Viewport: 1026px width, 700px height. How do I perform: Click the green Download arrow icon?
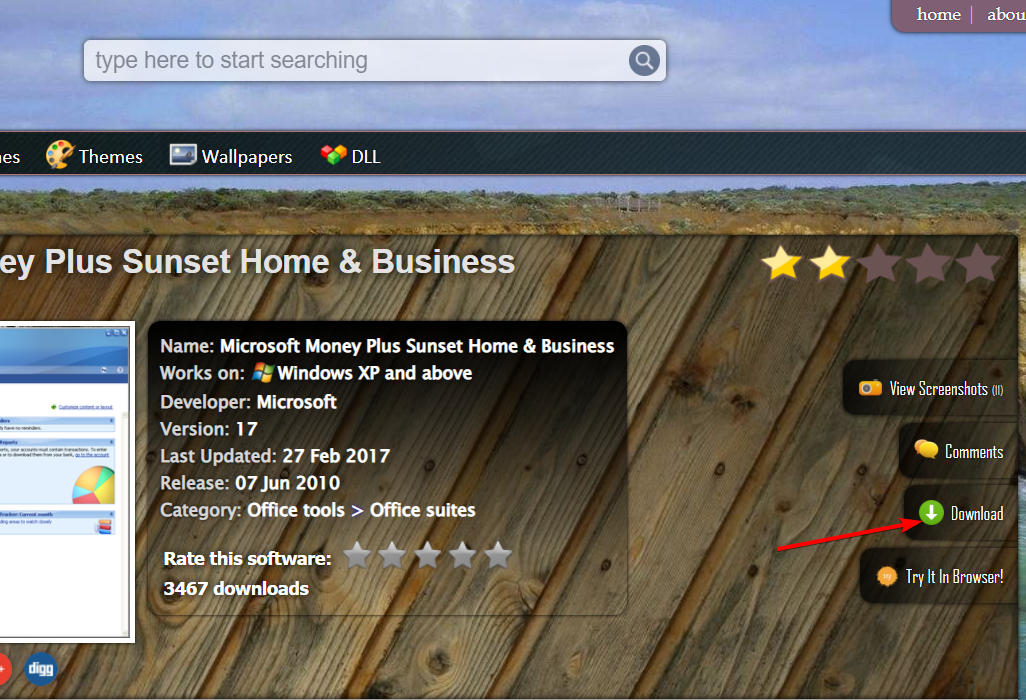930,513
